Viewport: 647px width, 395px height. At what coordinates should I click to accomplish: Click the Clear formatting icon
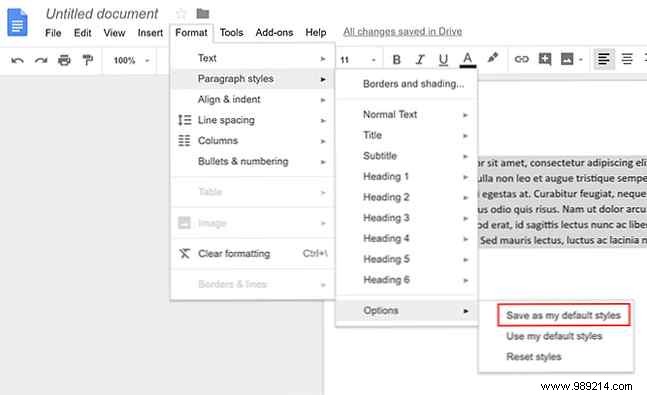coord(184,253)
